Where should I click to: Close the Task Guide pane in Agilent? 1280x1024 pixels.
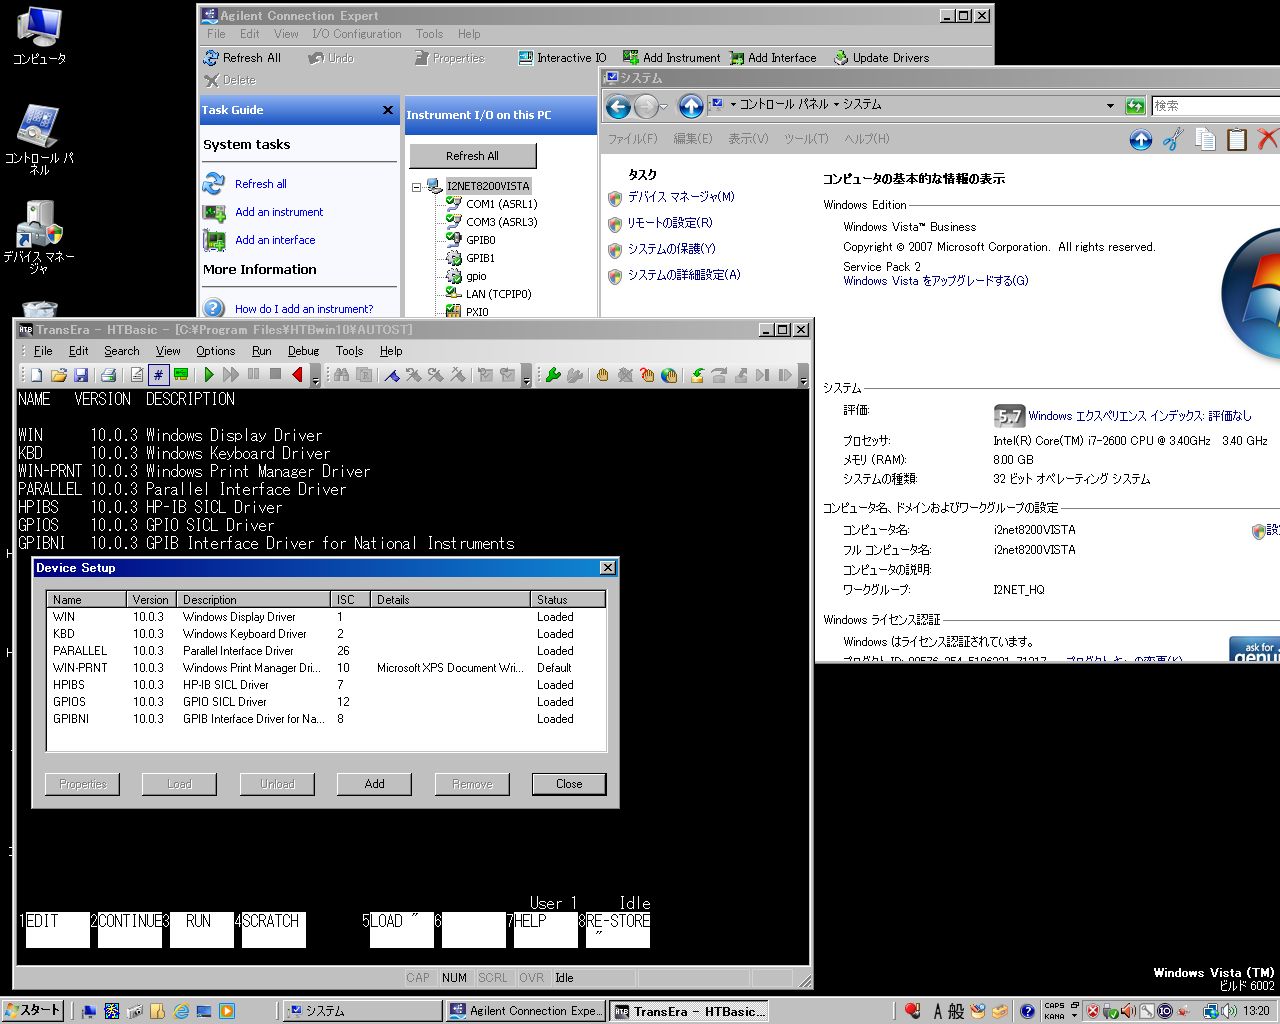[388, 110]
